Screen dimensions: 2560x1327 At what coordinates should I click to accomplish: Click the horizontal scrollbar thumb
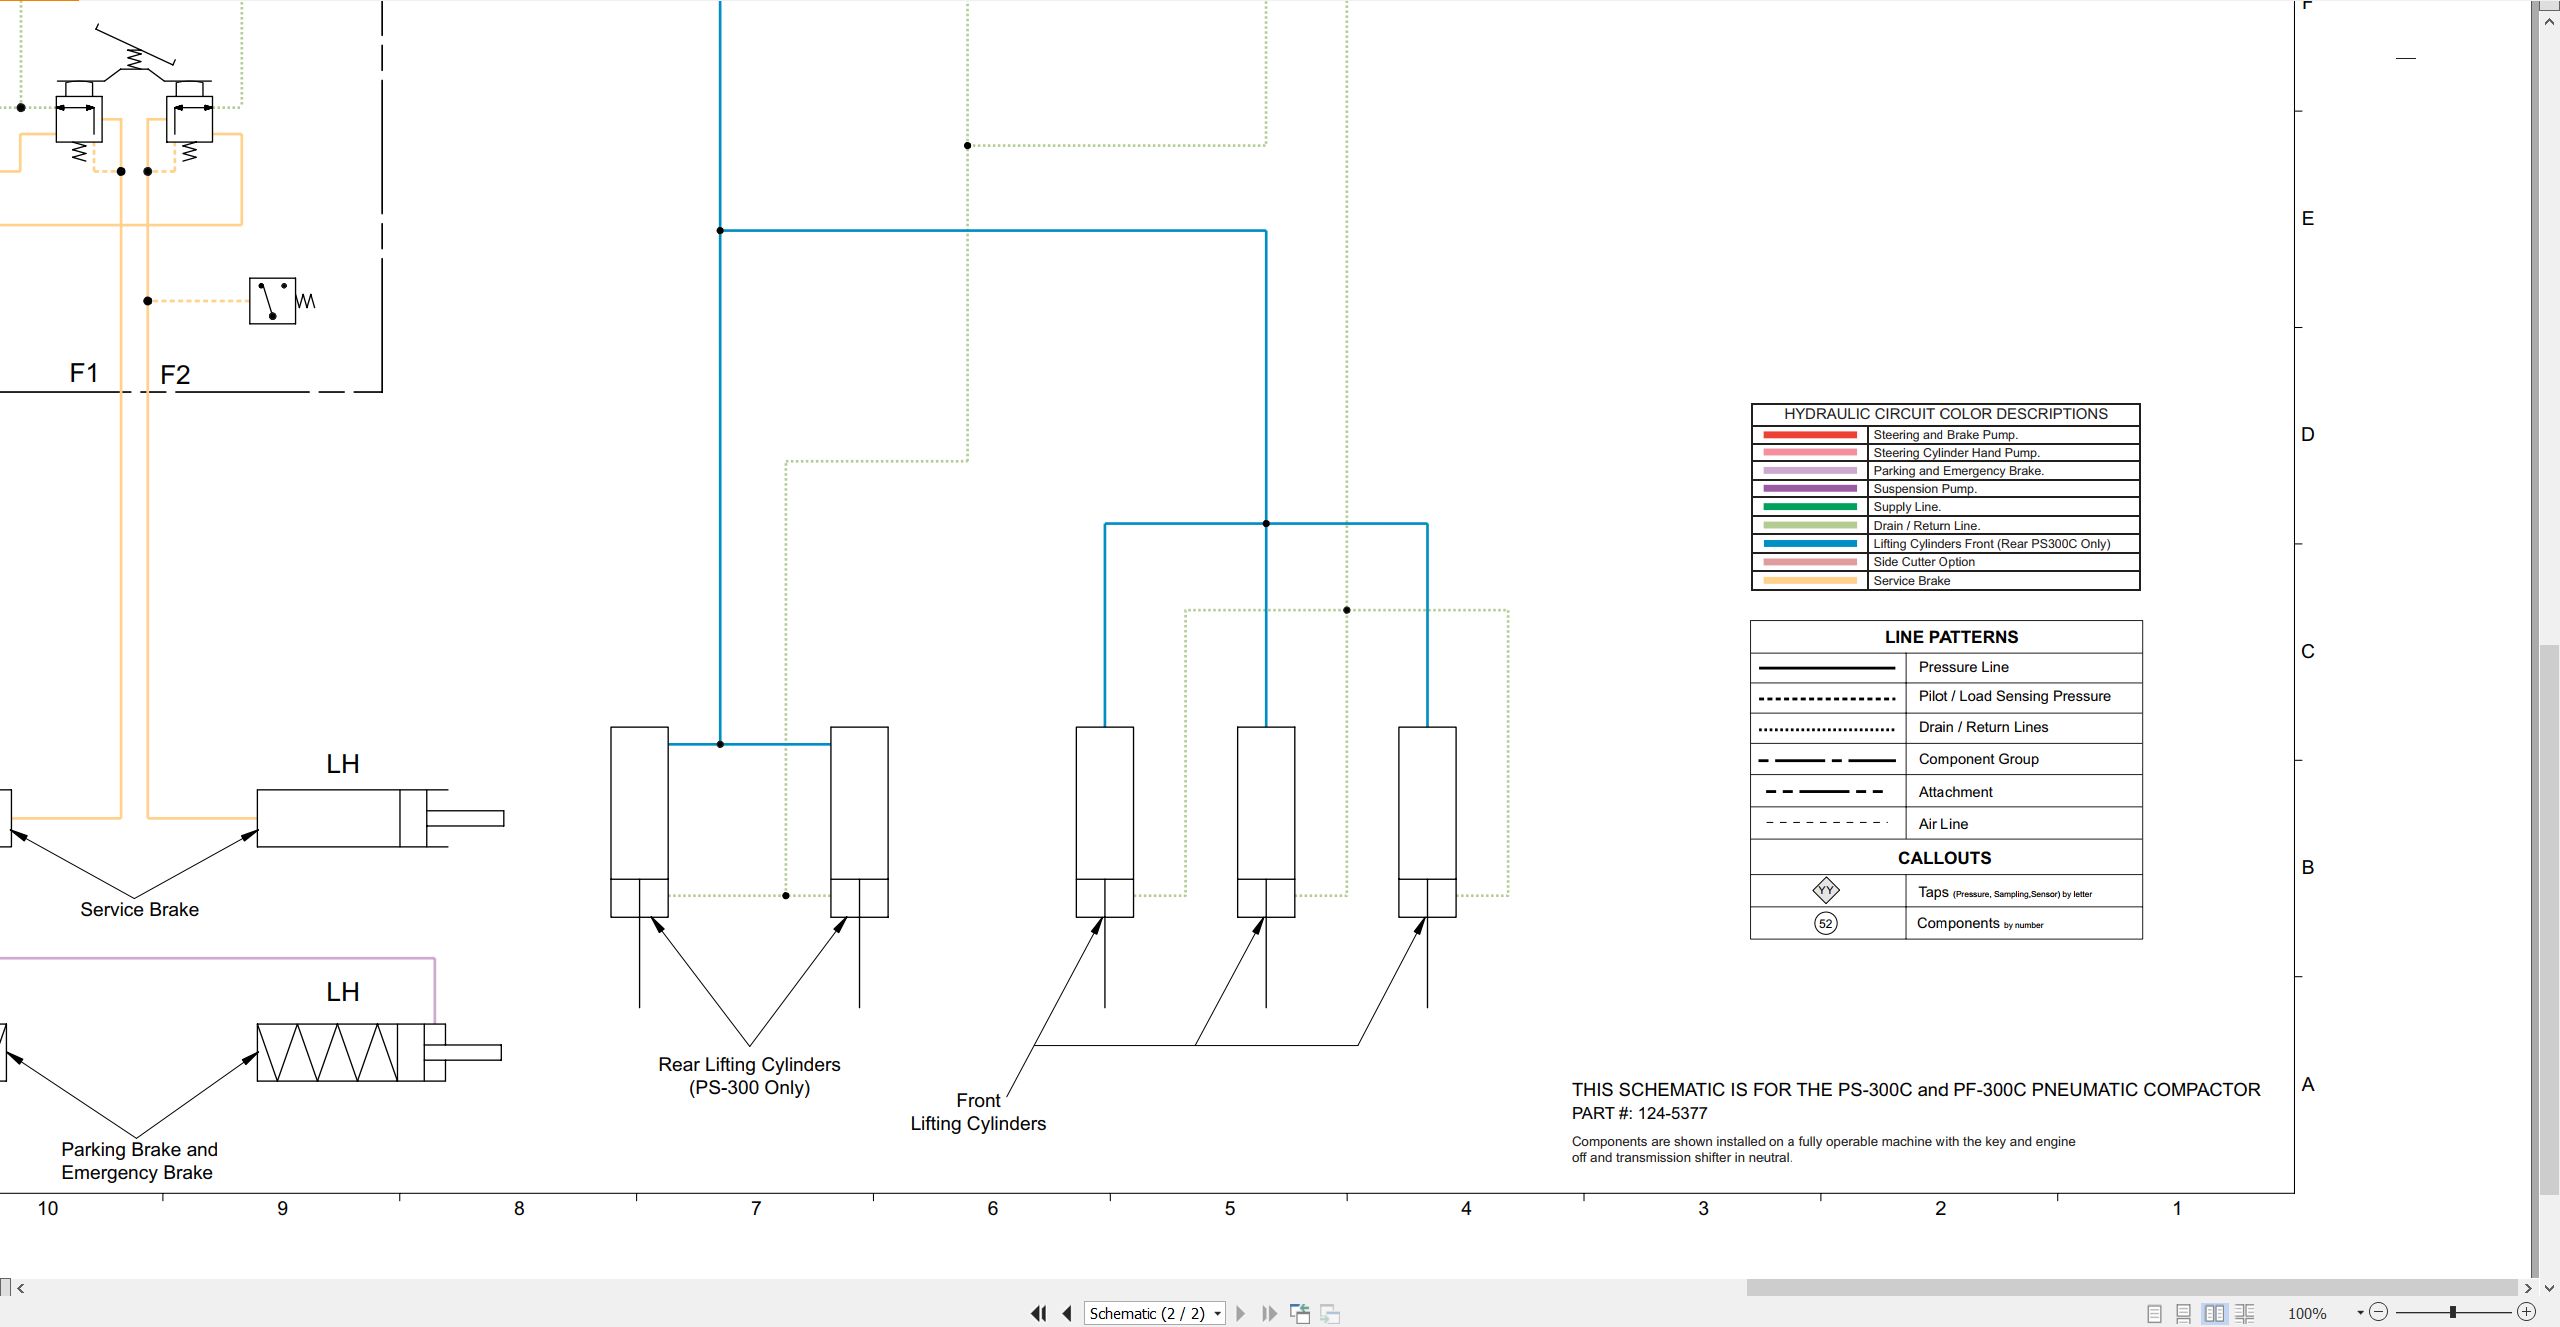(2132, 1288)
